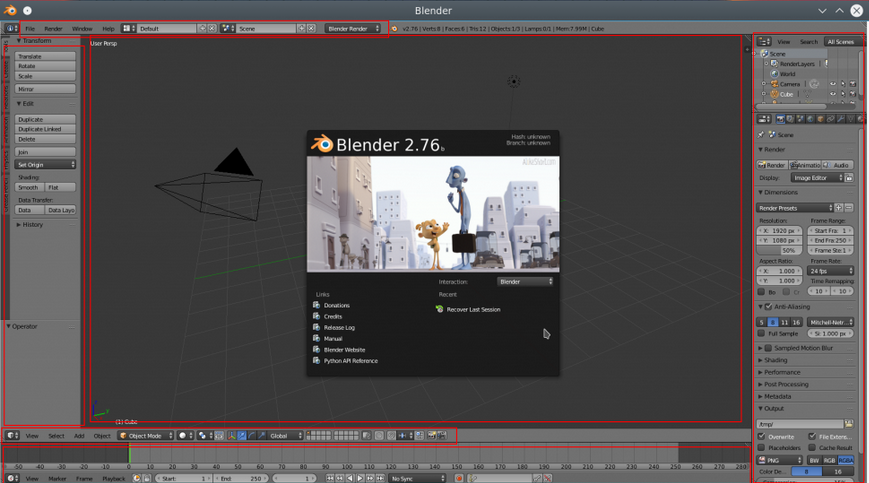The height and width of the screenshot is (483, 869).
Task: Click the Cube object icon in outliner
Action: click(773, 95)
